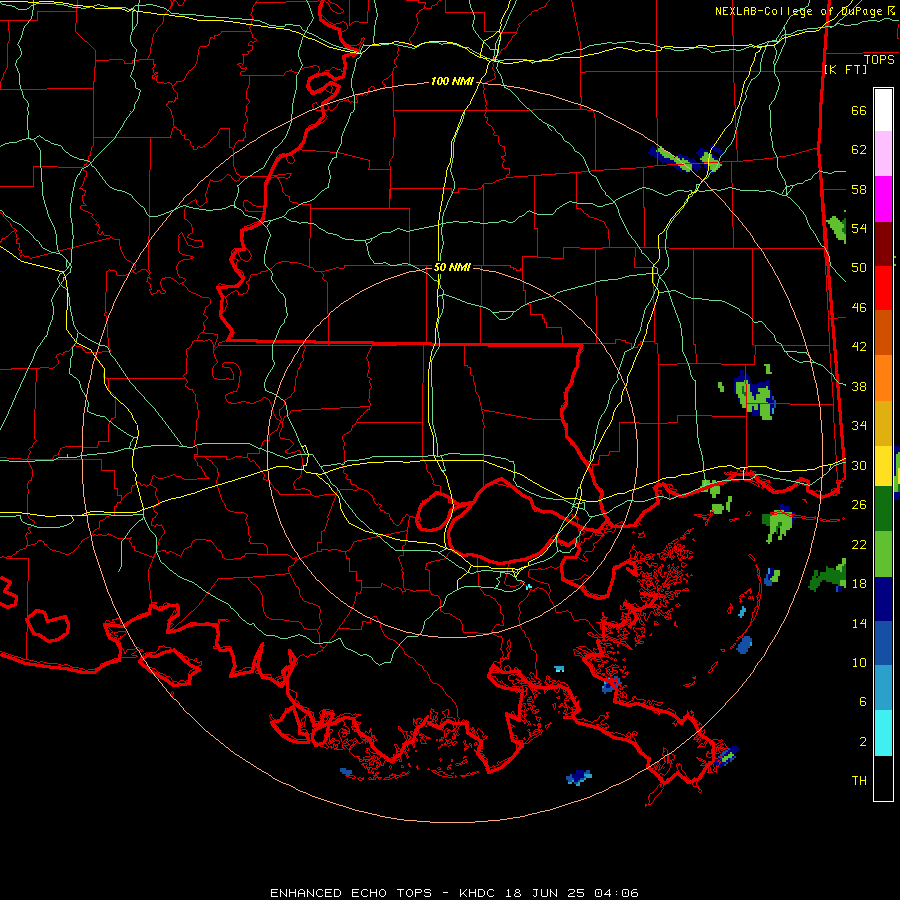The height and width of the screenshot is (900, 900).
Task: Click the TOPS legend title
Action: pos(879,60)
